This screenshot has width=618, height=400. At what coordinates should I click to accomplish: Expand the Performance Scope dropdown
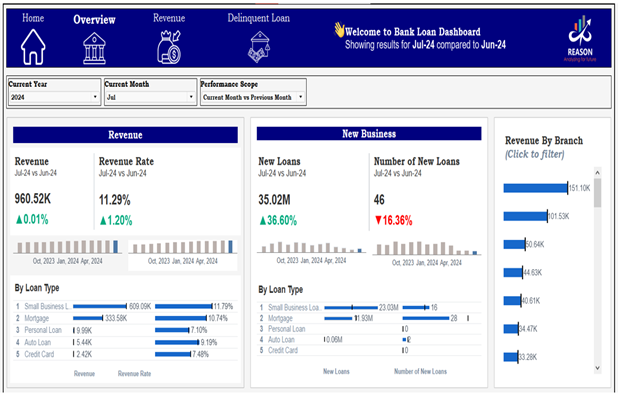tap(299, 97)
